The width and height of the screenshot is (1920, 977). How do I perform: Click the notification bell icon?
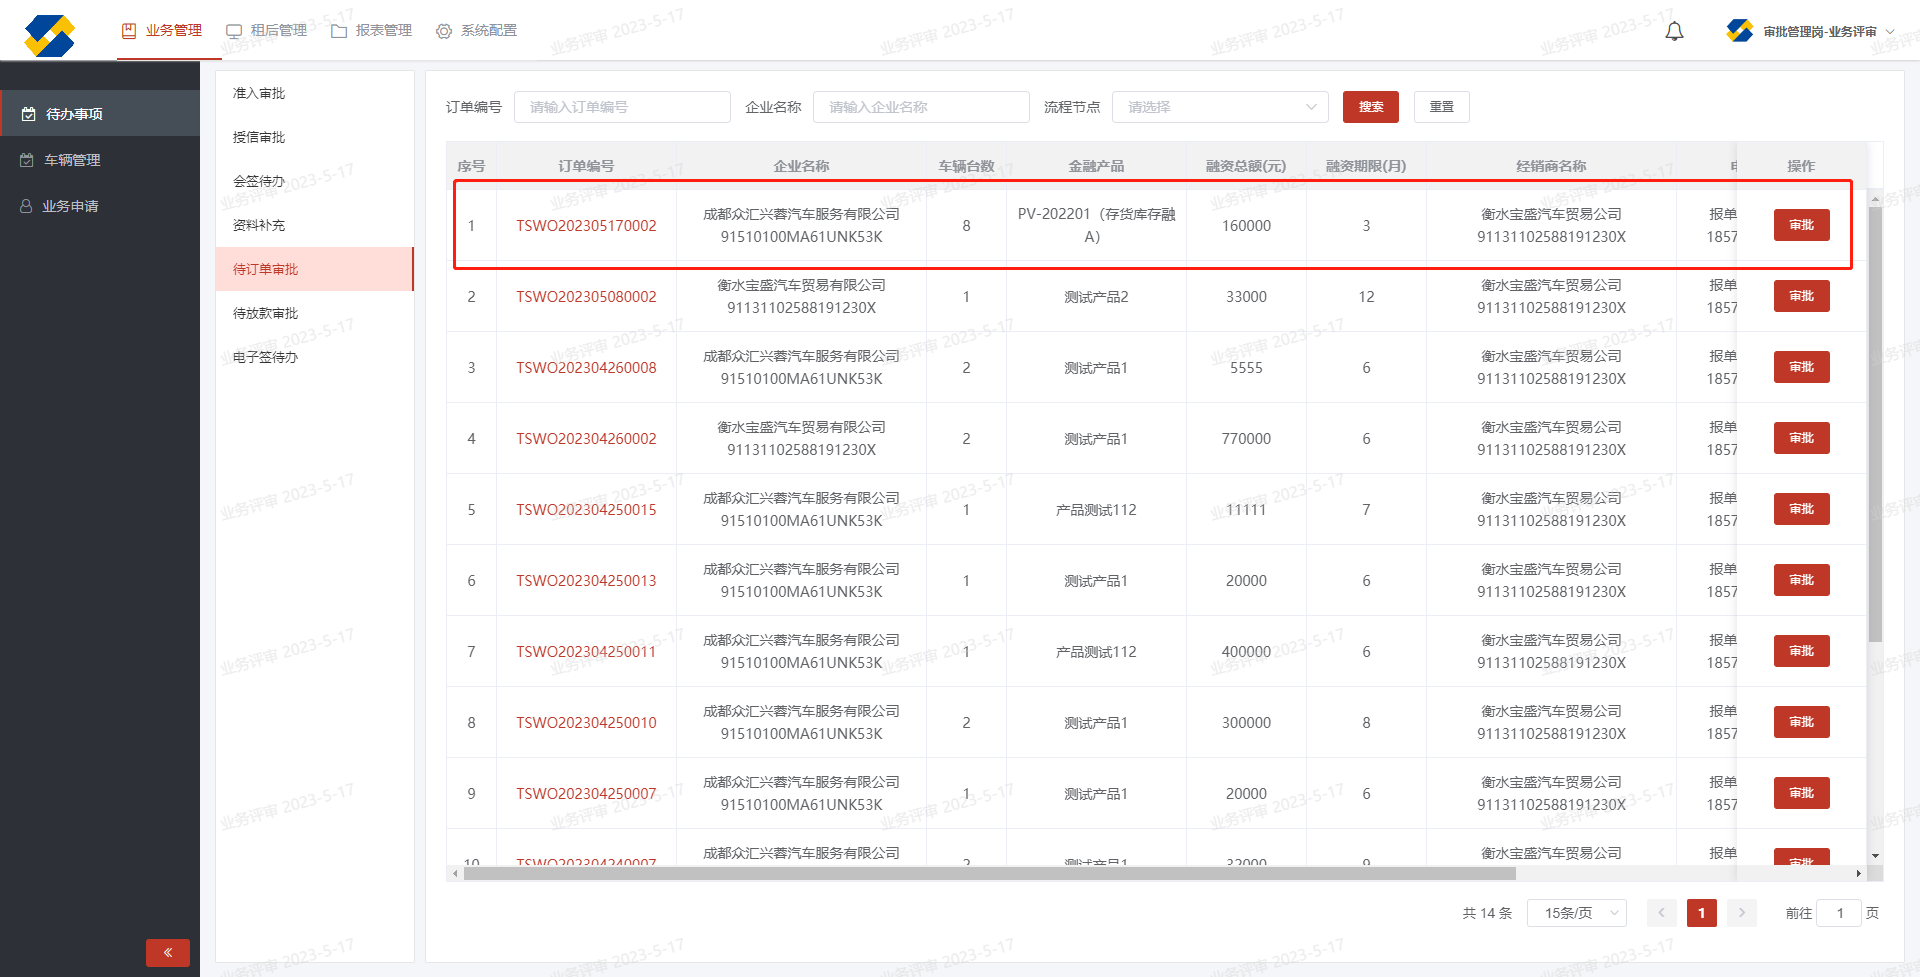click(1674, 31)
